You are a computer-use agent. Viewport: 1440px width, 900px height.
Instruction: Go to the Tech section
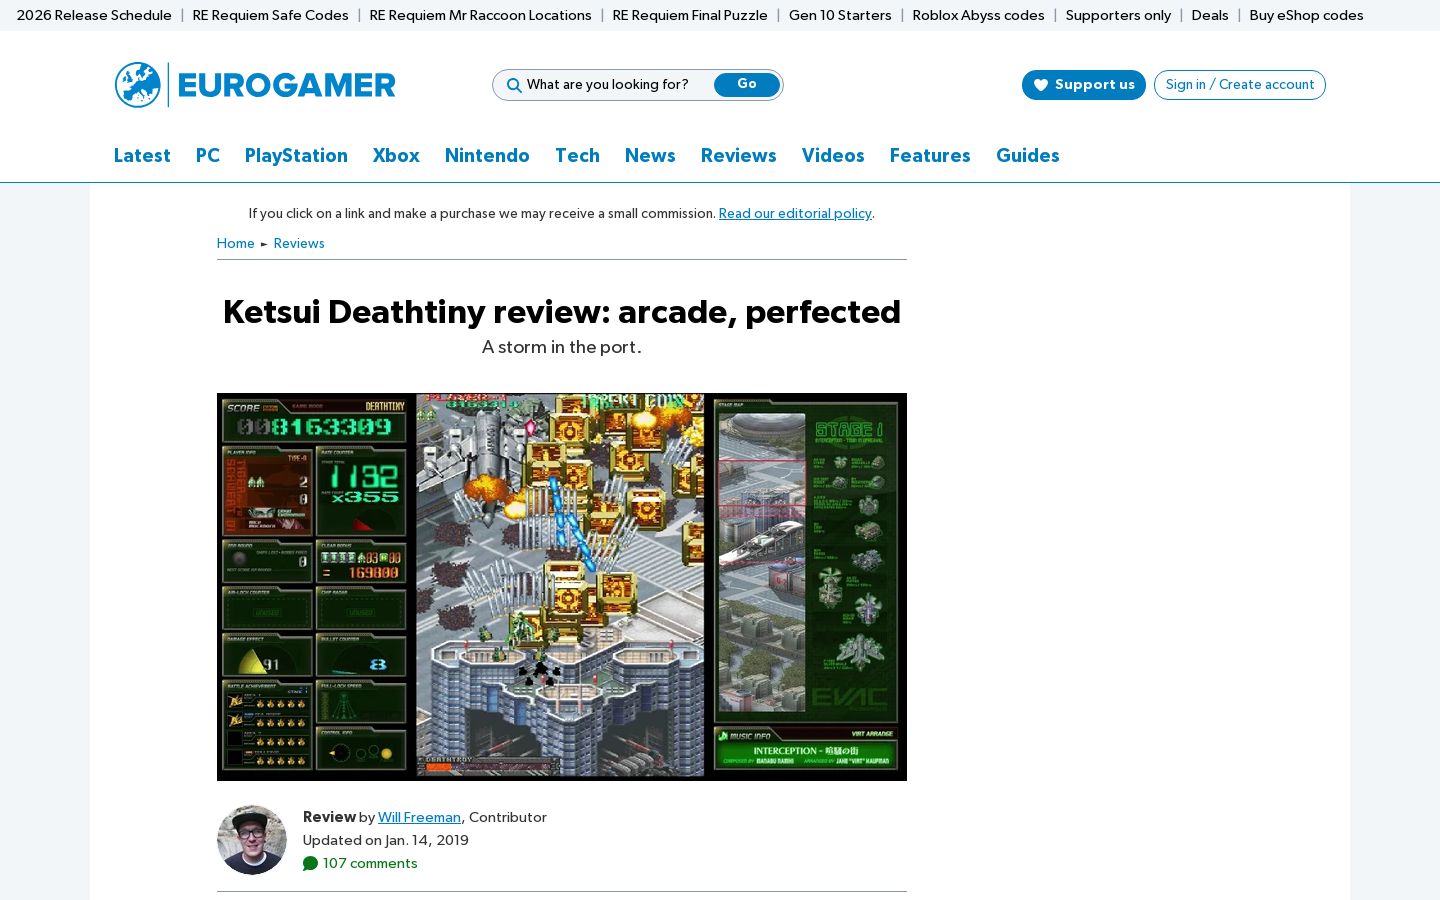pos(577,155)
